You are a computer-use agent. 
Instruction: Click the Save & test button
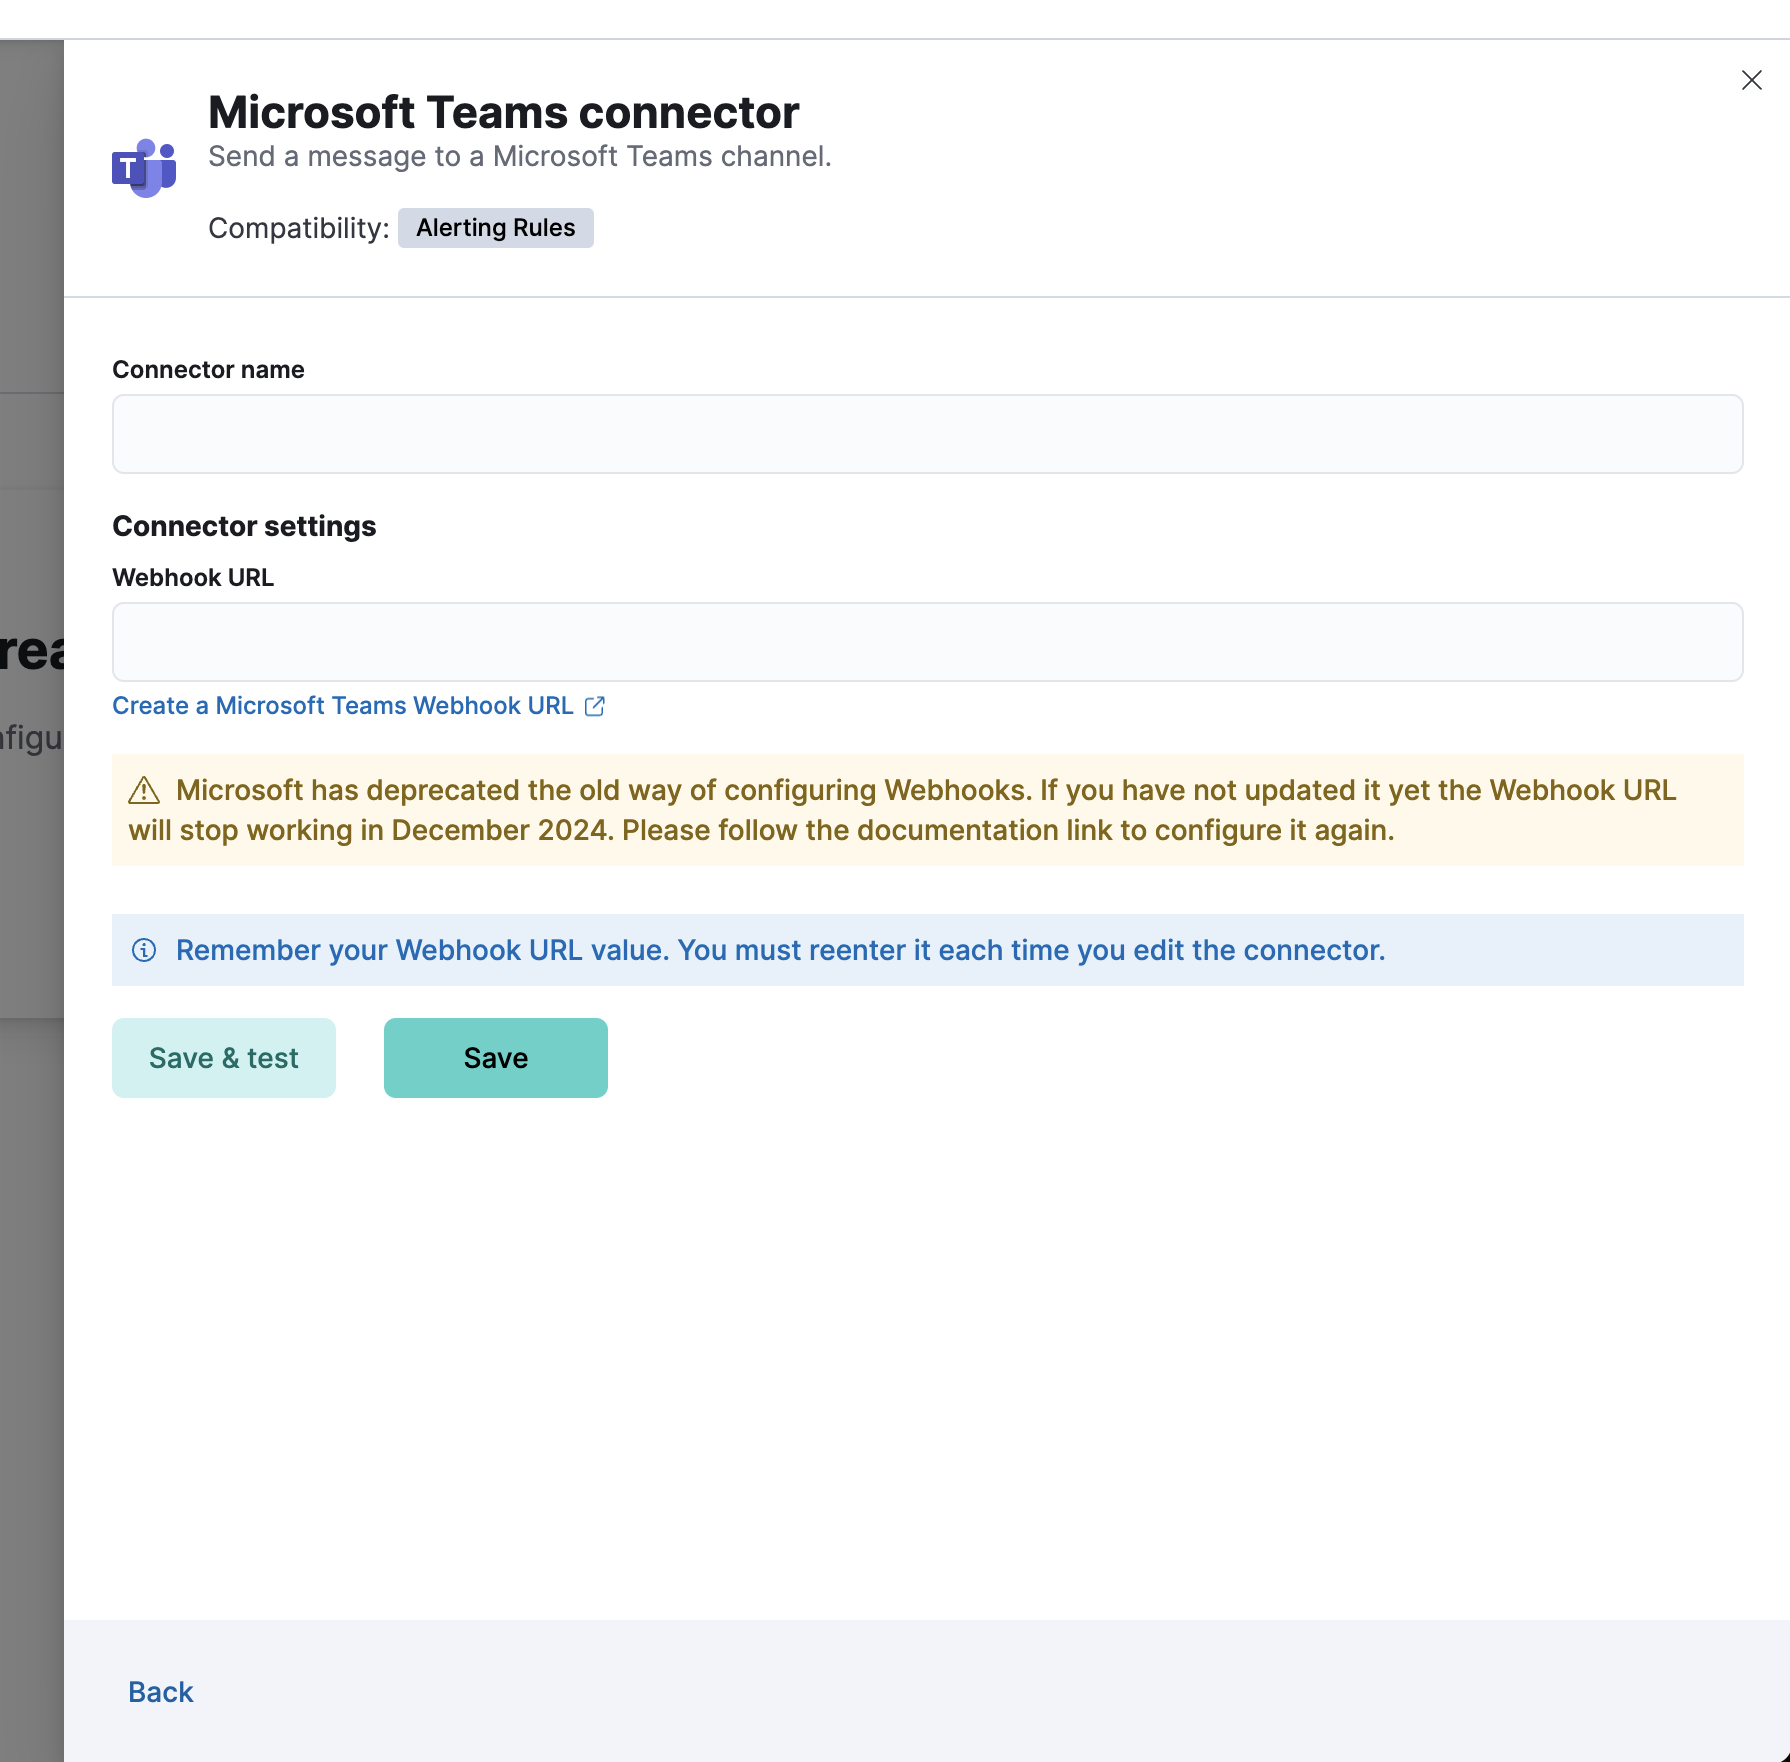pos(224,1058)
